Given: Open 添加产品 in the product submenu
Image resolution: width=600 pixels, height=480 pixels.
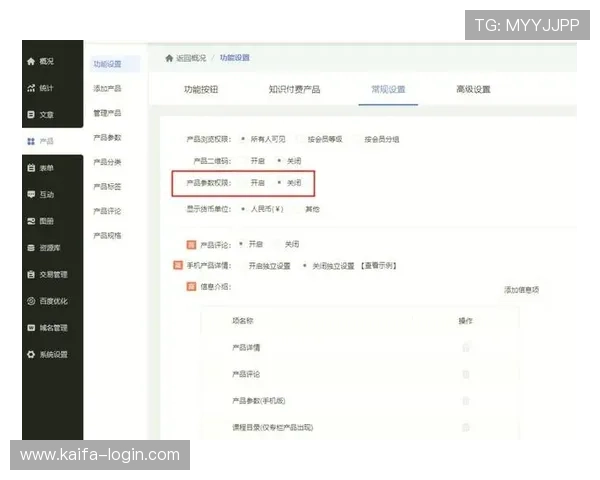Looking at the screenshot, I should click(108, 88).
